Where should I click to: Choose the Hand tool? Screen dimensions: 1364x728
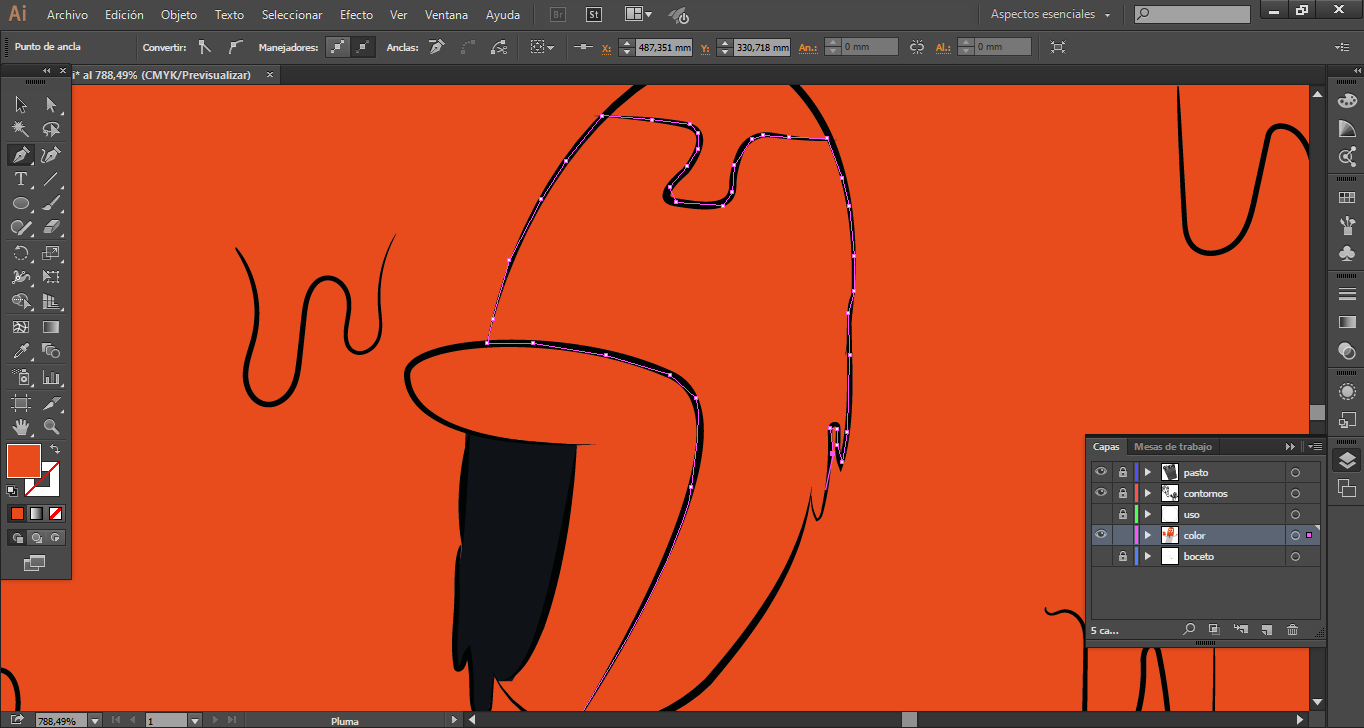(20, 427)
